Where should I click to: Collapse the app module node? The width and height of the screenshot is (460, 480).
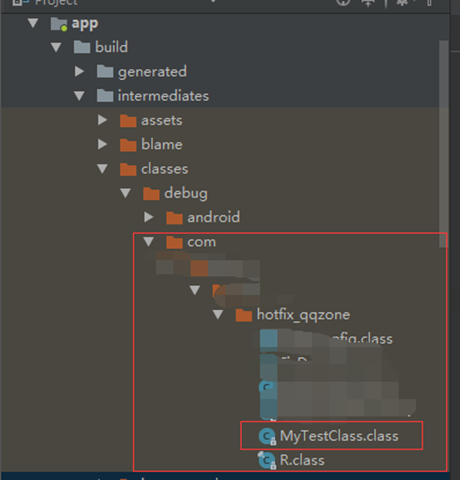pos(33,23)
